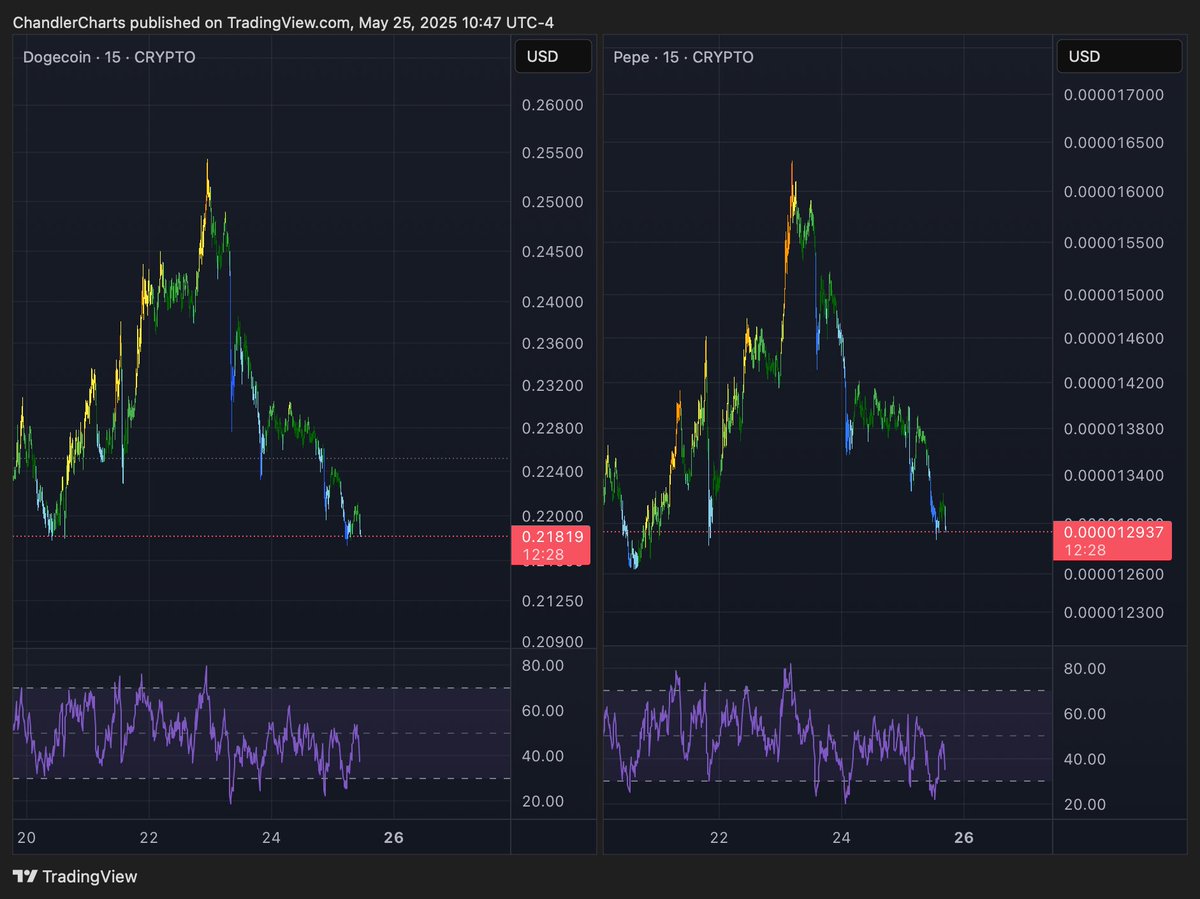Click the 0.24500 price level on Dogecoin axis
Screen dimensions: 1200x899
[552, 252]
